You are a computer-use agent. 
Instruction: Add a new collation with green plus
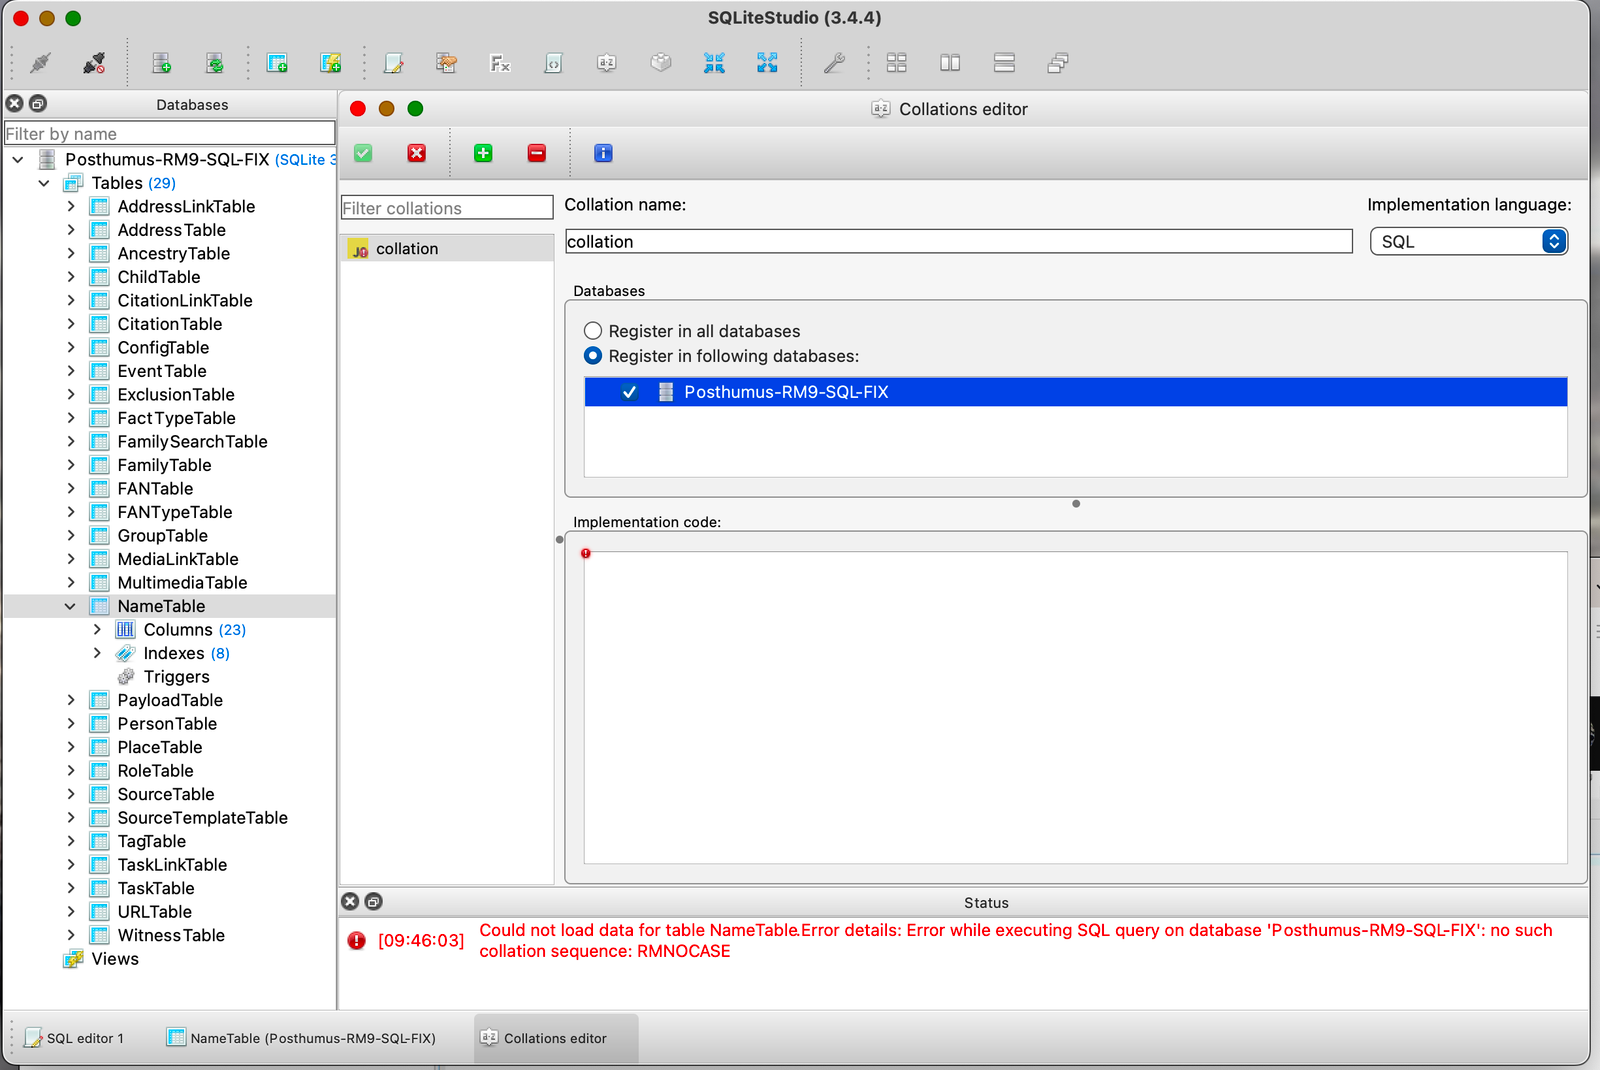(x=483, y=153)
